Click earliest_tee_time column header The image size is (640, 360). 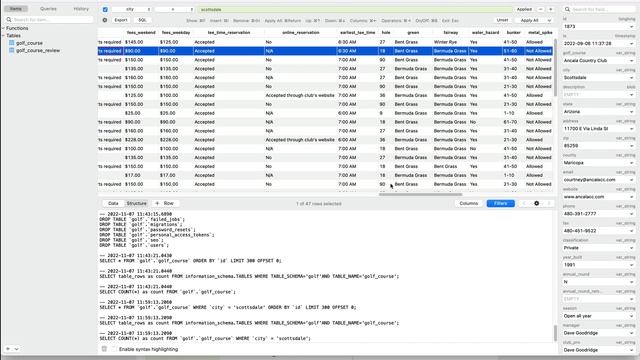[x=357, y=32]
